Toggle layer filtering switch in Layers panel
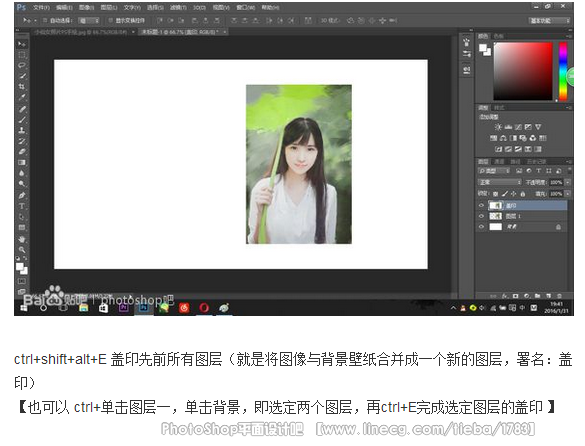Viewport: 585px width, 446px height. point(569,171)
